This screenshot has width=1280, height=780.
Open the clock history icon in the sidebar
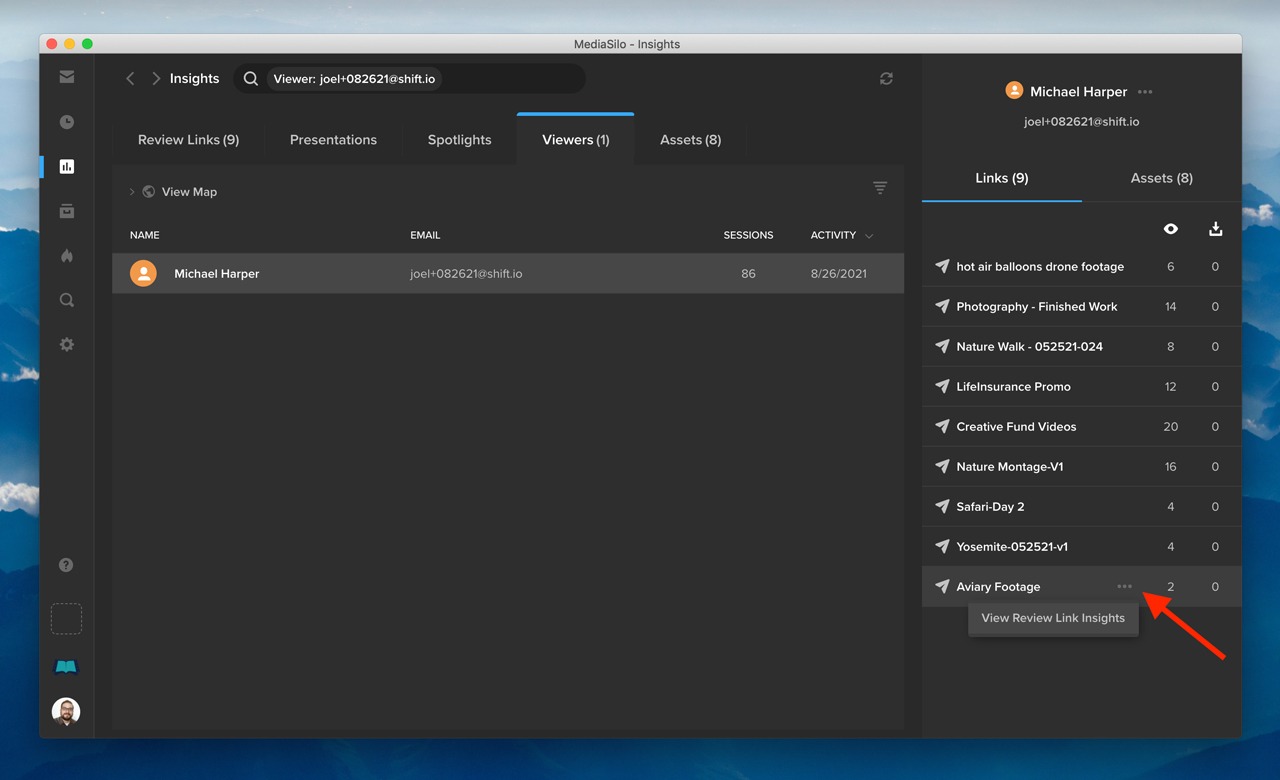click(x=66, y=121)
